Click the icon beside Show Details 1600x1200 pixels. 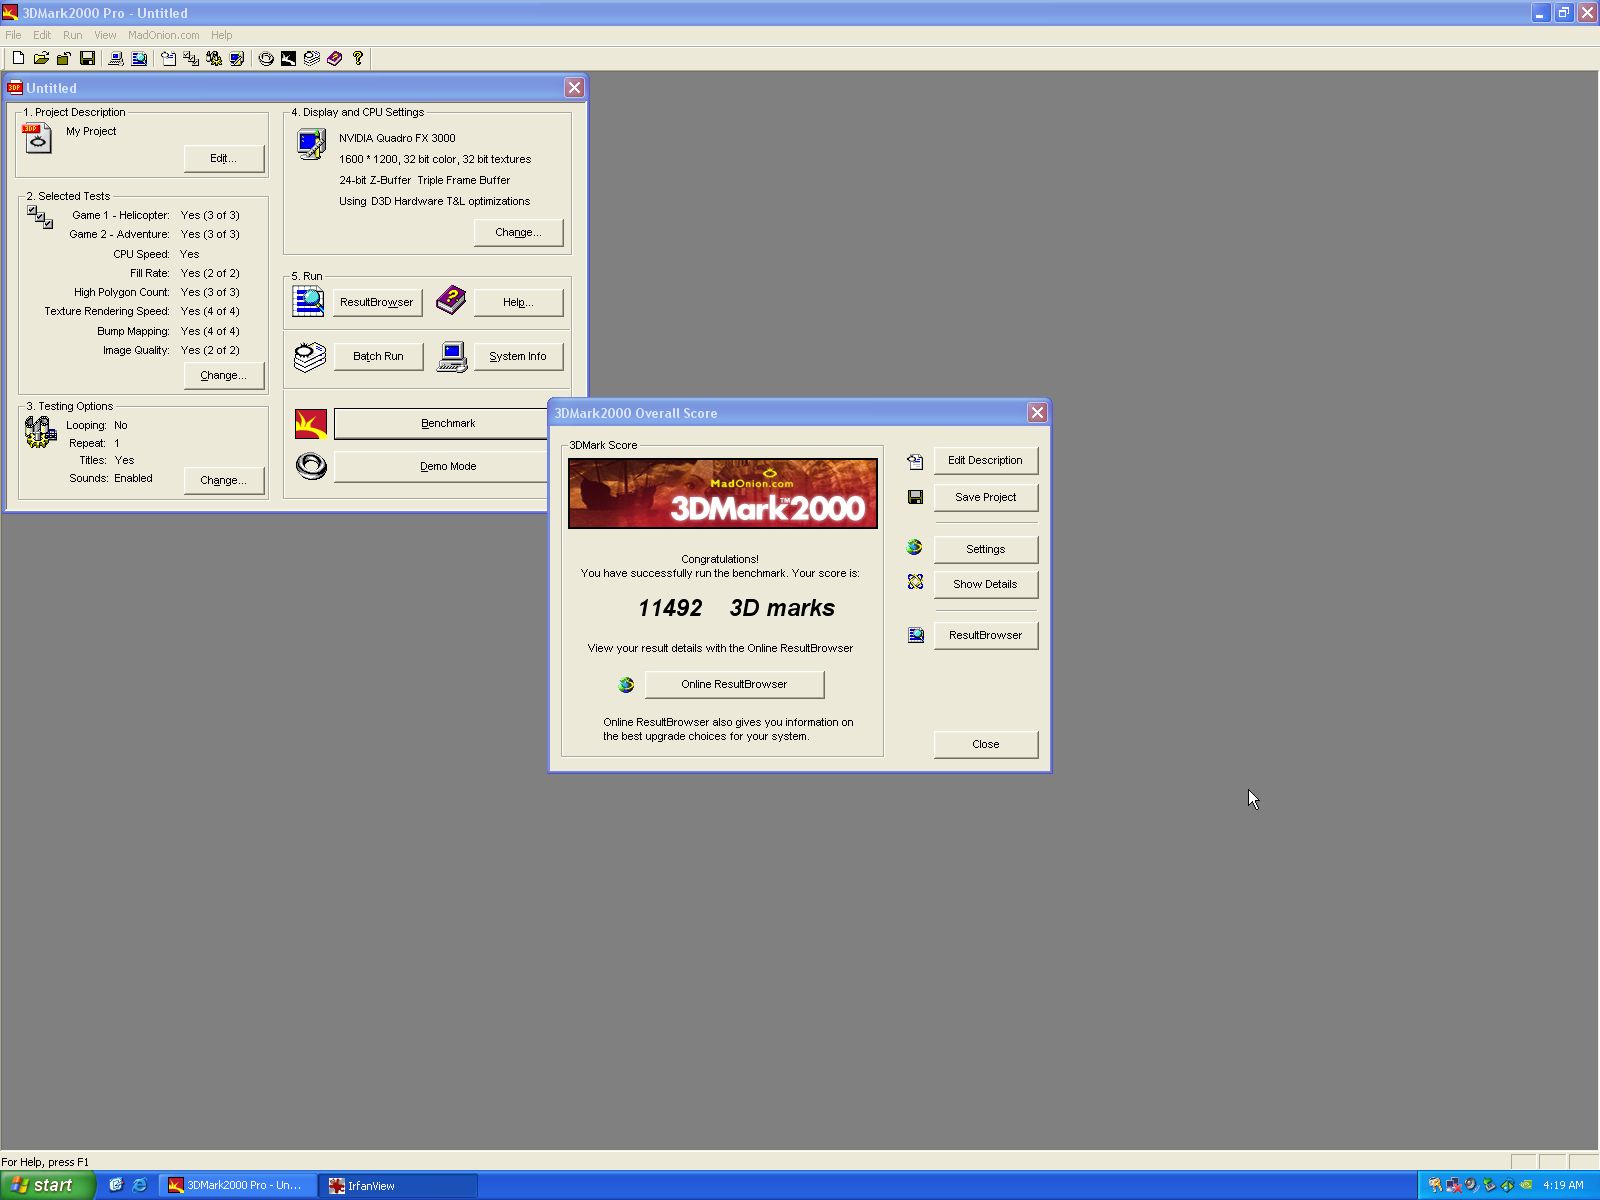pos(915,582)
